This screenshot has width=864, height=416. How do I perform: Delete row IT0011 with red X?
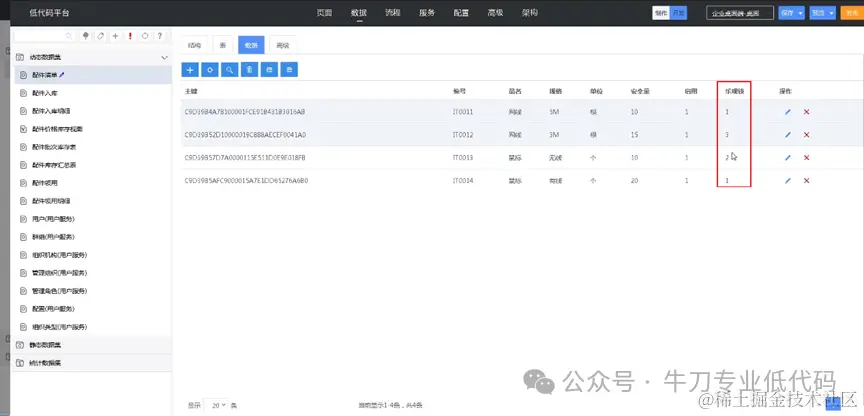pyautogui.click(x=806, y=112)
